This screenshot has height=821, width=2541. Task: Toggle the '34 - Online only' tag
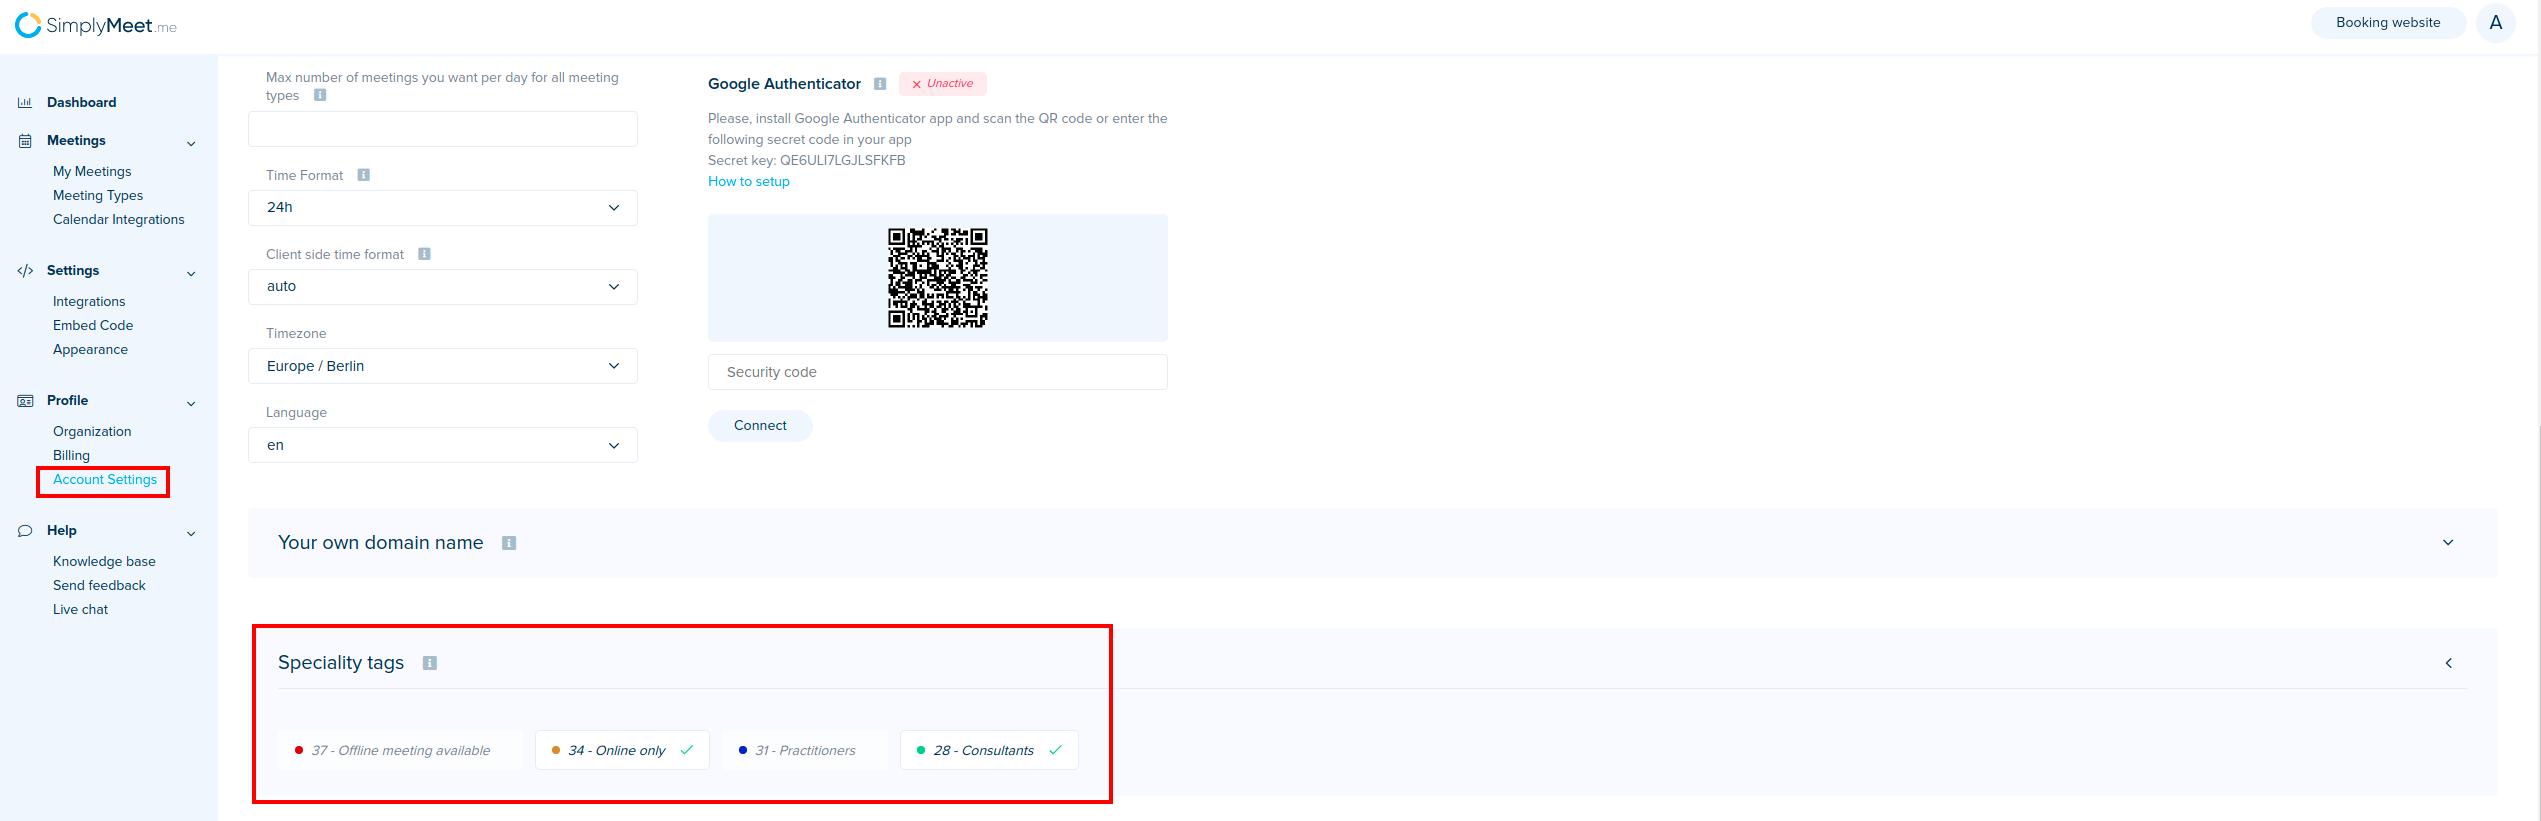pos(622,750)
